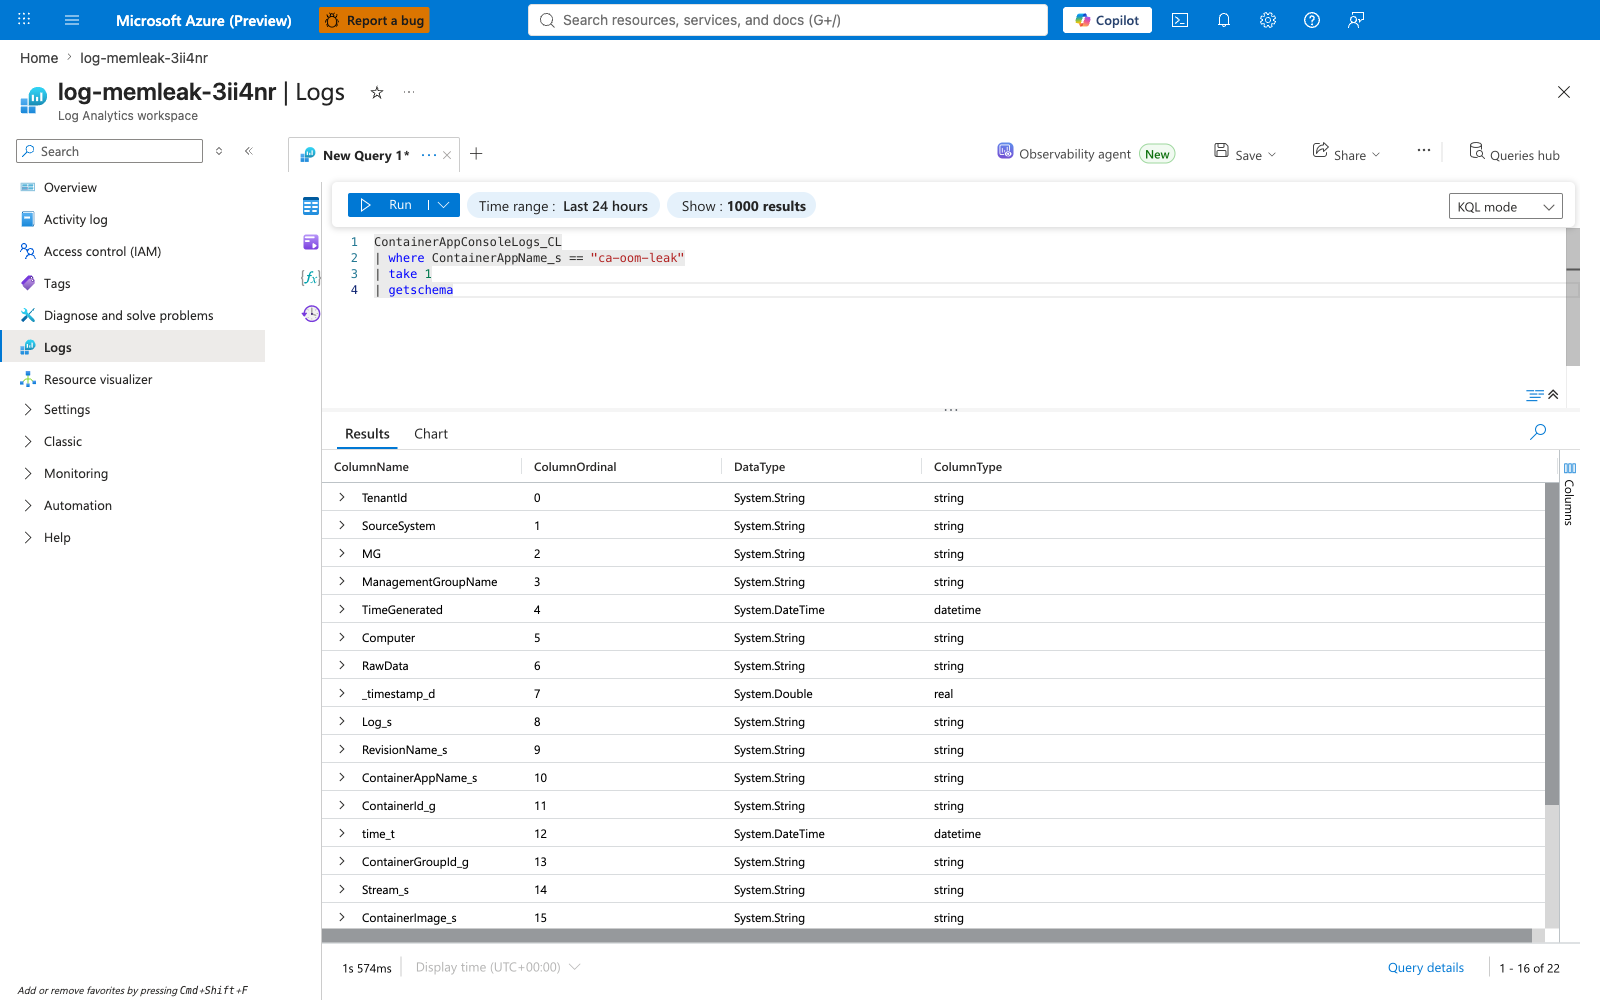Change the Time range Last 24 hours

(x=563, y=206)
